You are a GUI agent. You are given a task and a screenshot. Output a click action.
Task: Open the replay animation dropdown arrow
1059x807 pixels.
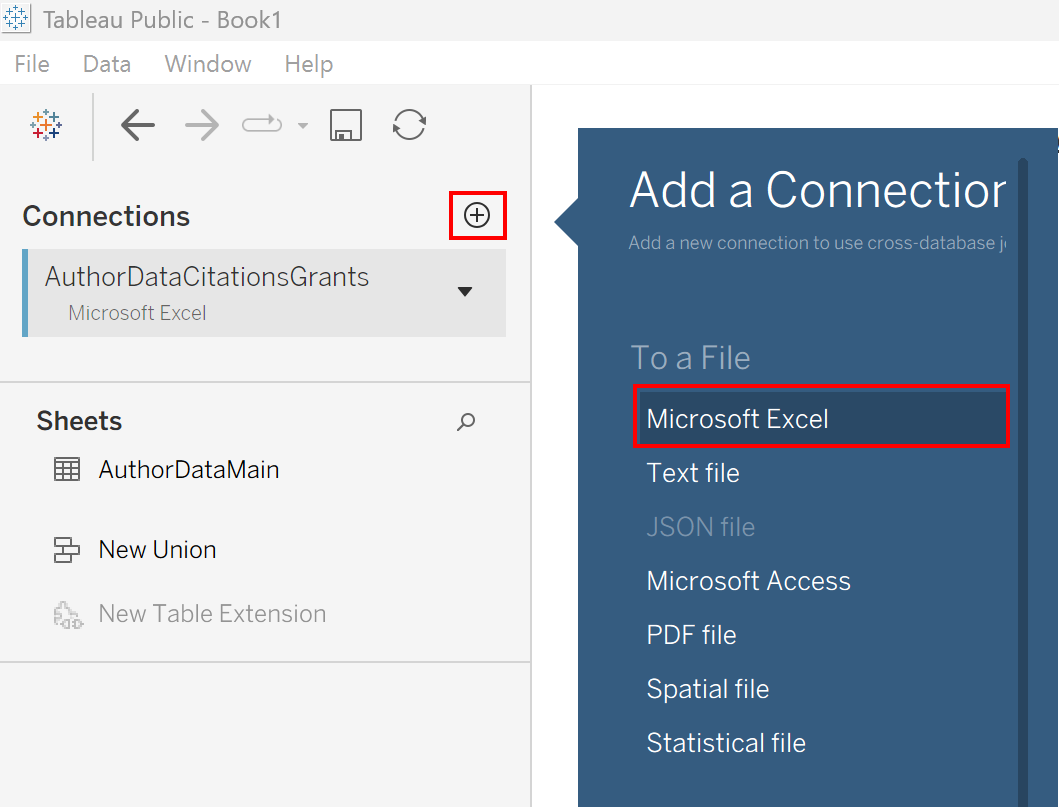point(303,125)
